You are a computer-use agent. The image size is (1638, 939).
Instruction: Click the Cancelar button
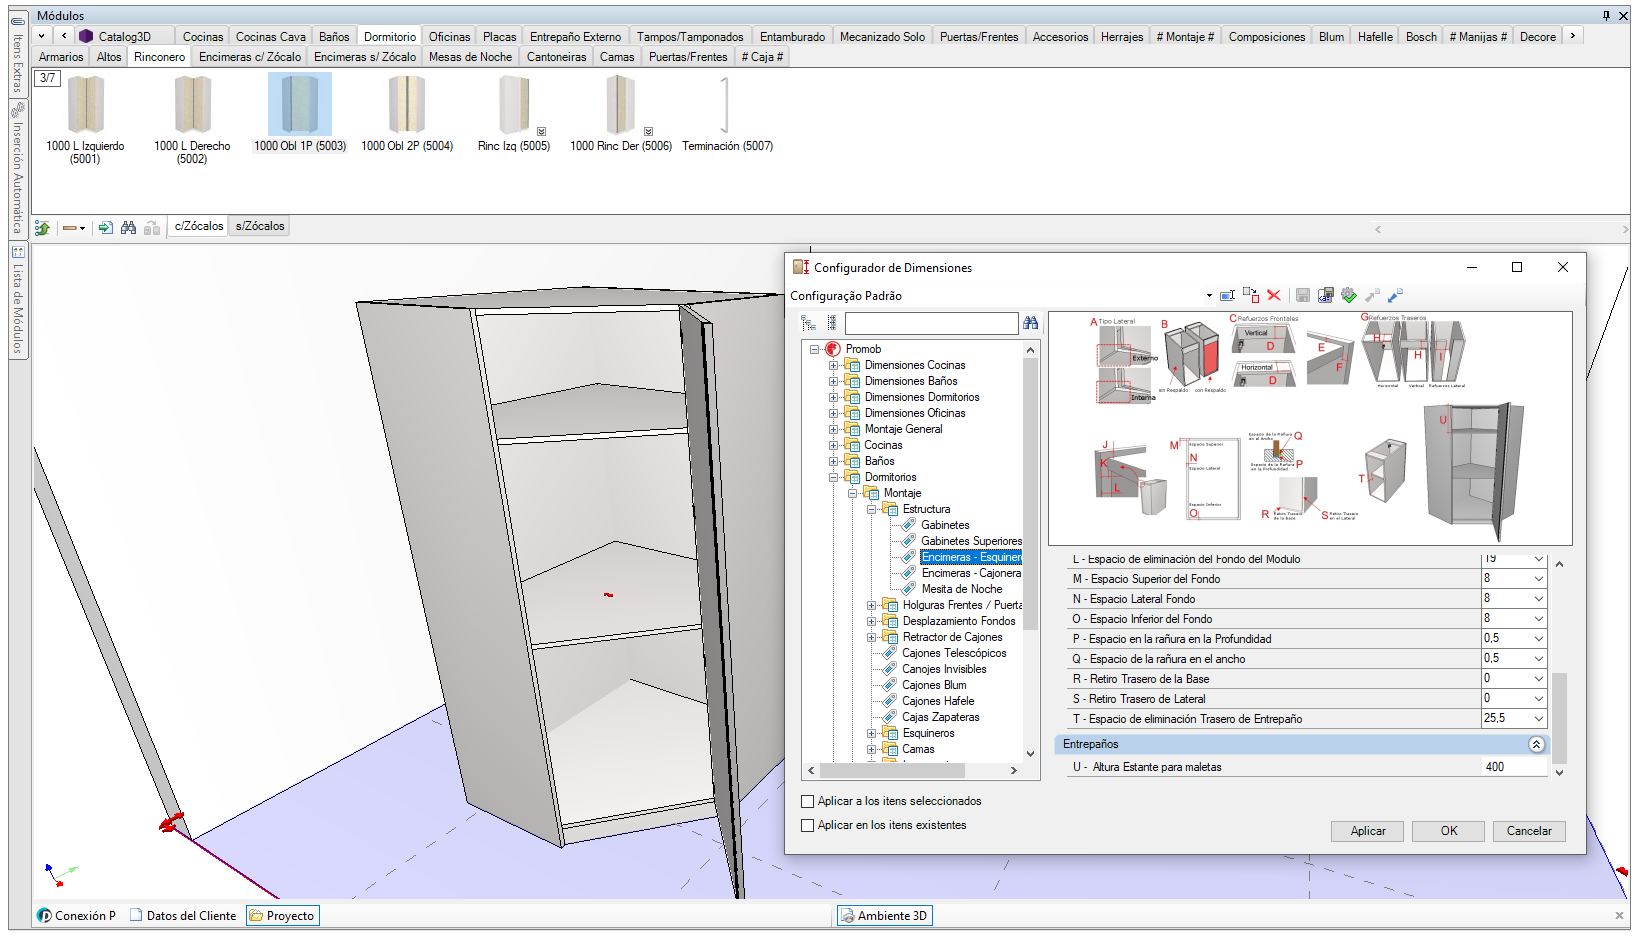1529,831
